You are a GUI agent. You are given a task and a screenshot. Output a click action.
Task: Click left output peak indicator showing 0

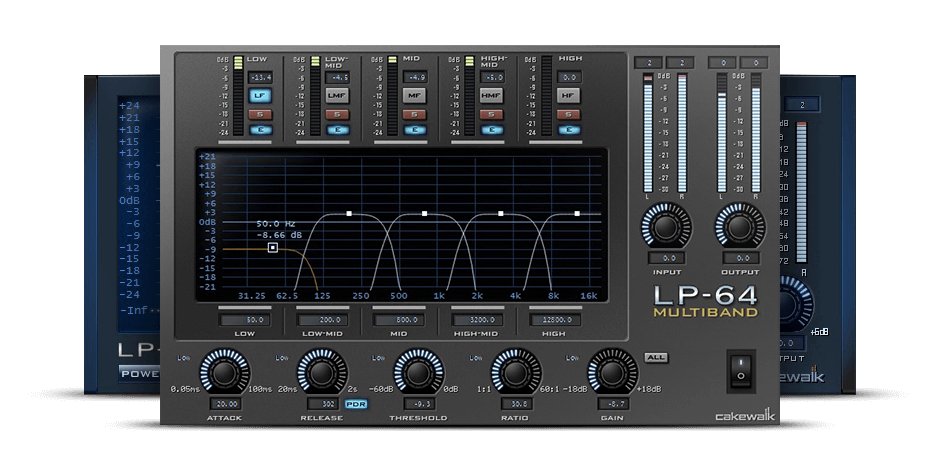(x=722, y=63)
